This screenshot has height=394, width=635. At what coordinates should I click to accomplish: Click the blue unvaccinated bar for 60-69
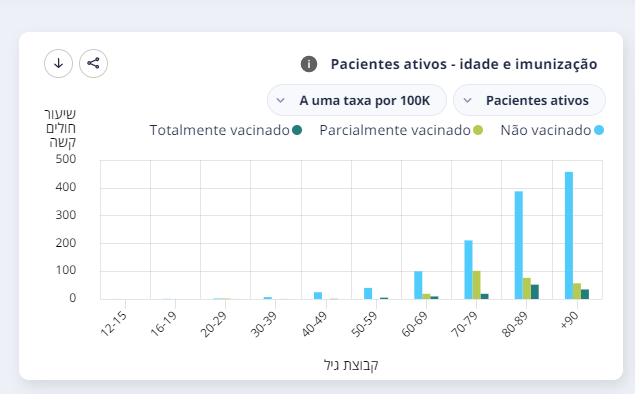[x=418, y=285]
